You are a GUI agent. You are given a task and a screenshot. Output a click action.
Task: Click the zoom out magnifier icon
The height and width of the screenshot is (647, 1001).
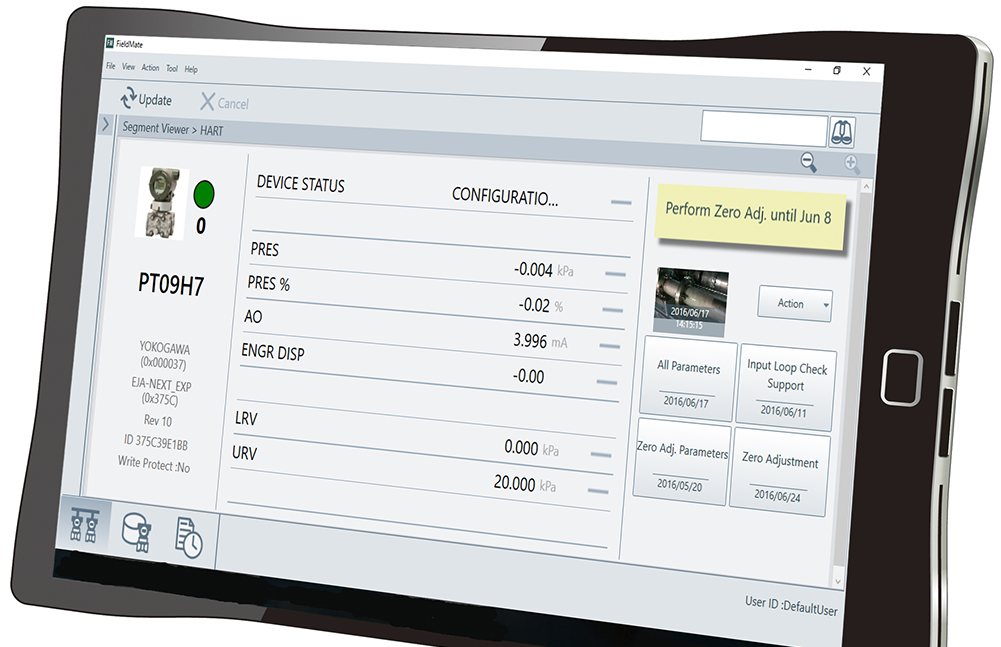tap(808, 162)
